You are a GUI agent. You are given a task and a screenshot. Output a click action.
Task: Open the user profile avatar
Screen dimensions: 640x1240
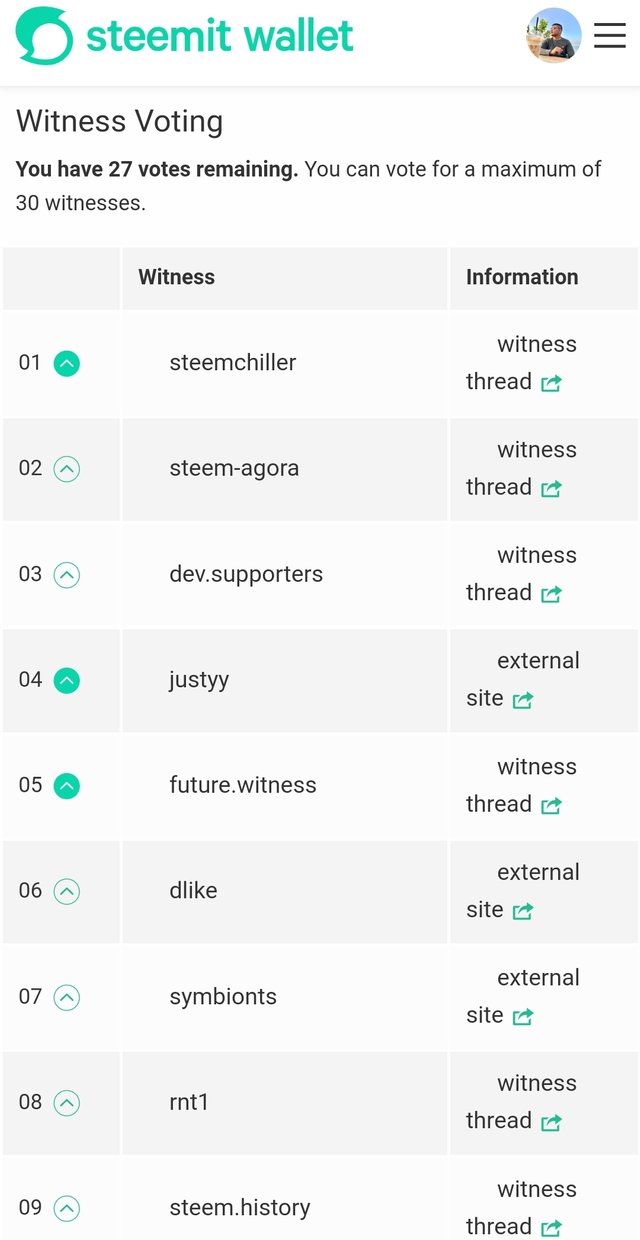553,36
